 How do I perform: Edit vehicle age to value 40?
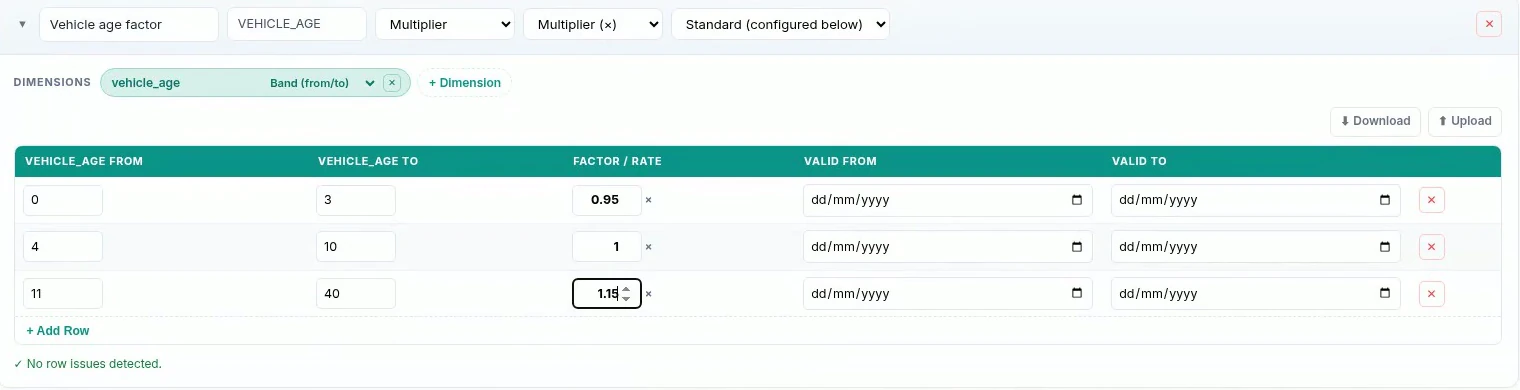click(356, 294)
